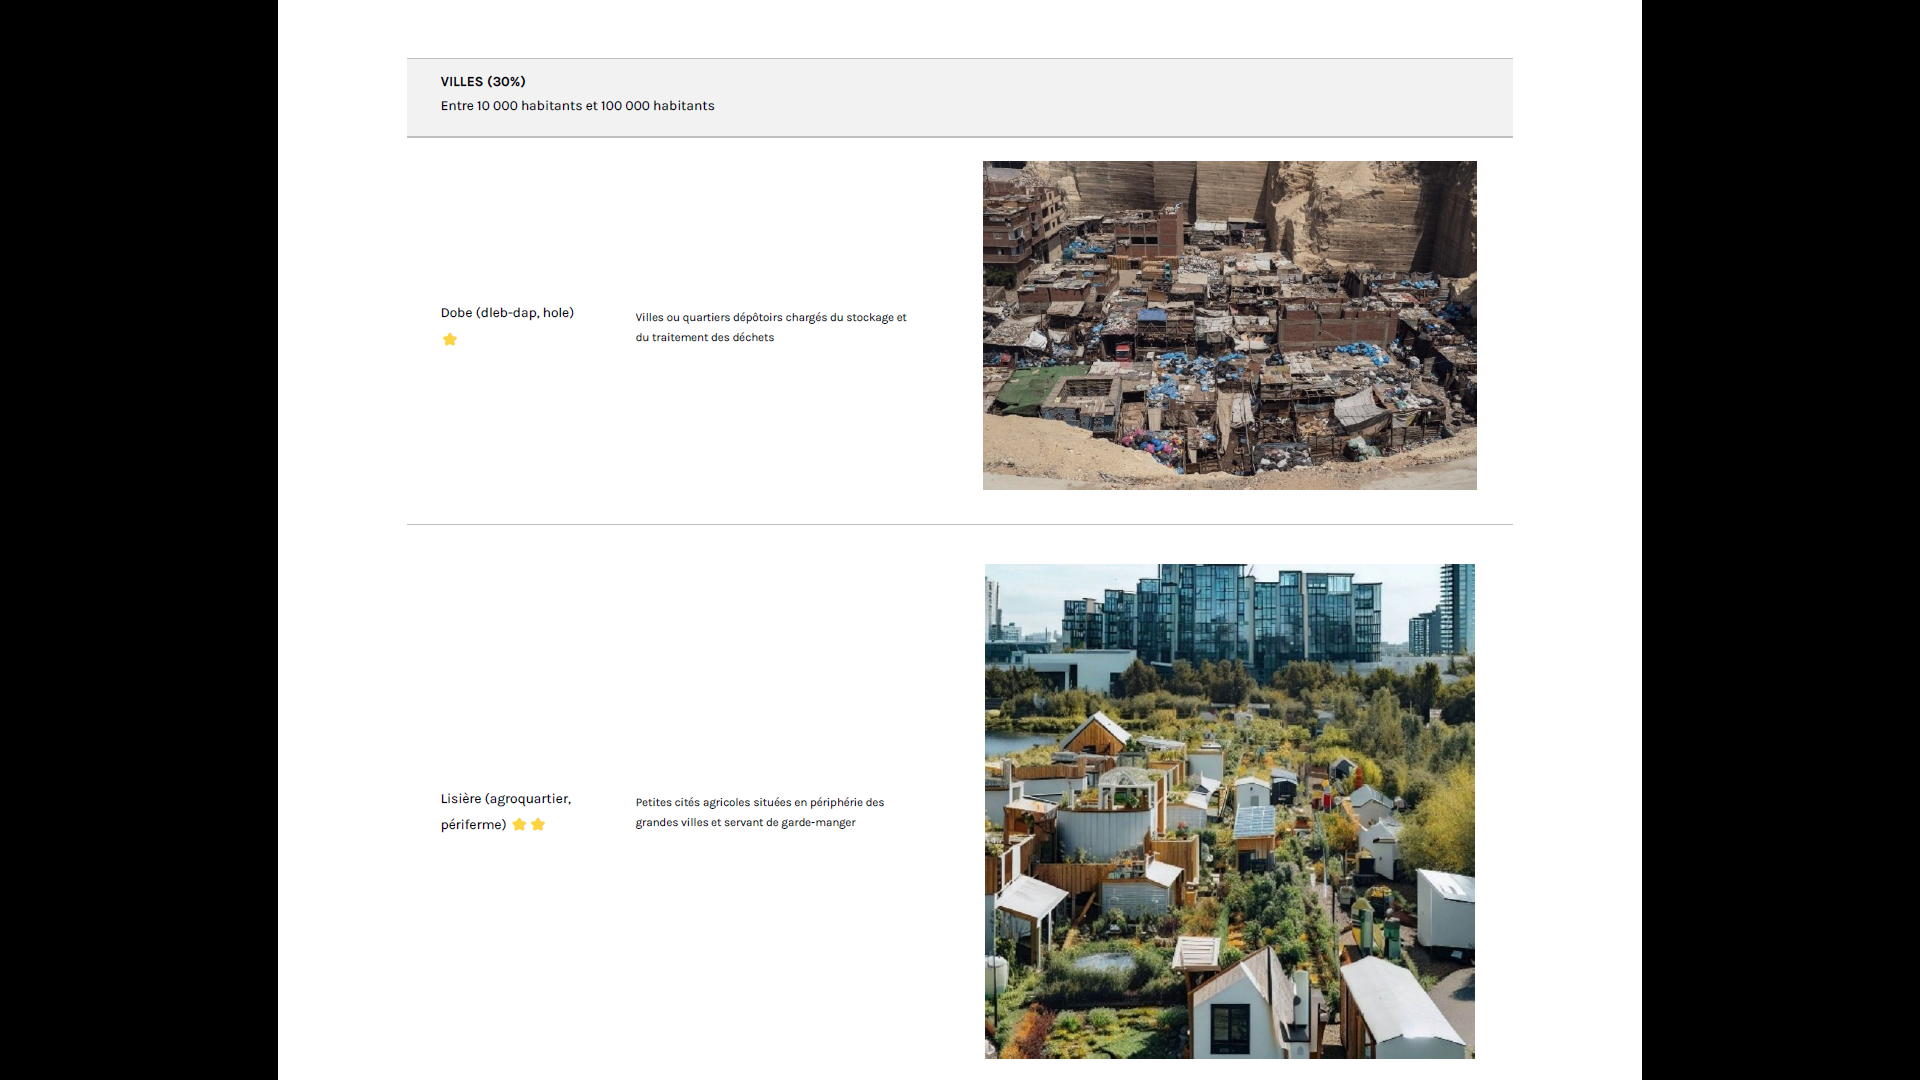Select the 'Dobe (dleb-dap, hole)' label

(x=507, y=313)
